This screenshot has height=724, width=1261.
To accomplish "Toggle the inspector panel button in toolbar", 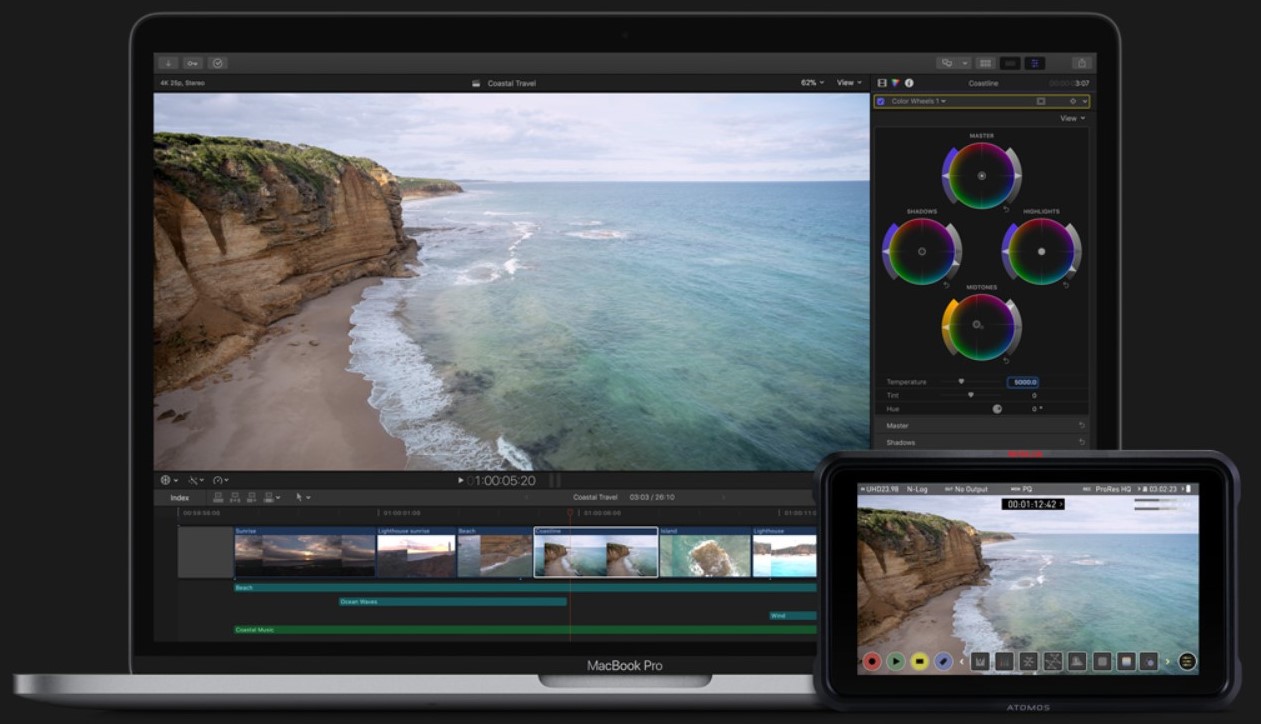I will [1035, 63].
